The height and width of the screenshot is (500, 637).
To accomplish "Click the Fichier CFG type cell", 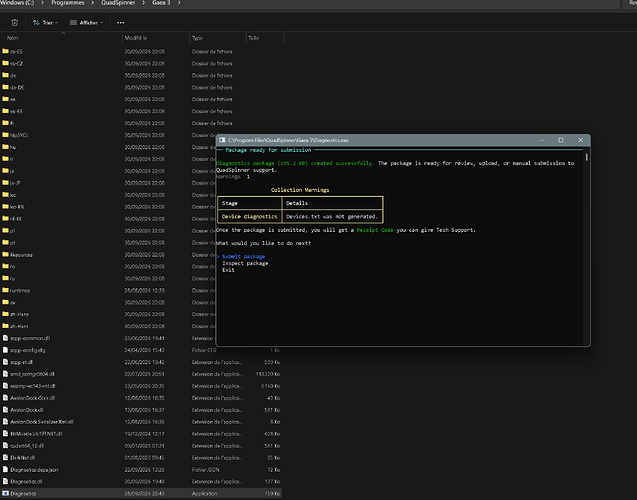I will pos(204,350).
